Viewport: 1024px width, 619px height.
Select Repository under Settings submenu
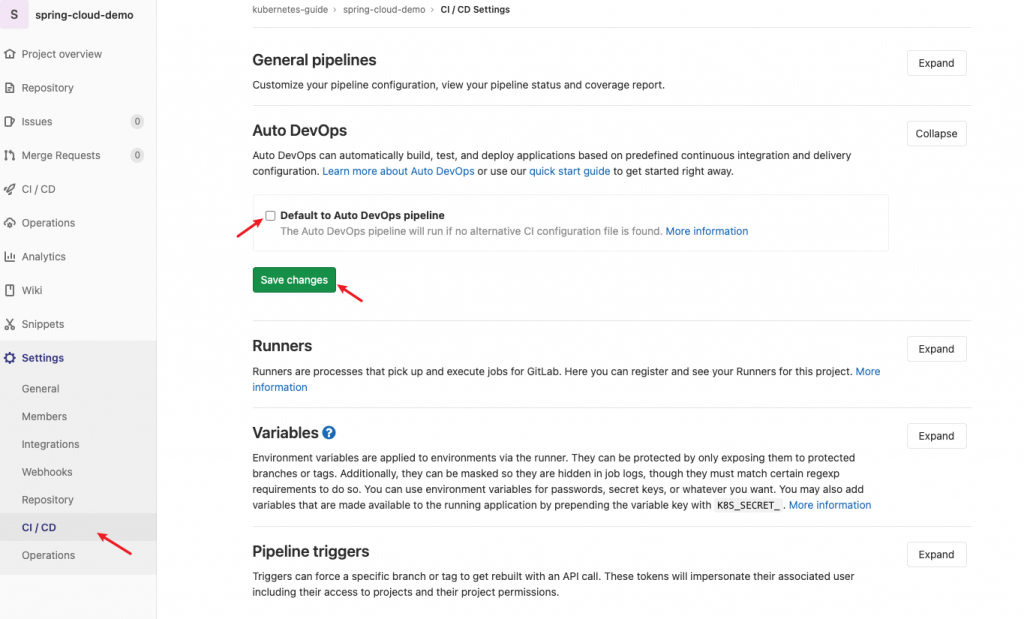tap(48, 500)
